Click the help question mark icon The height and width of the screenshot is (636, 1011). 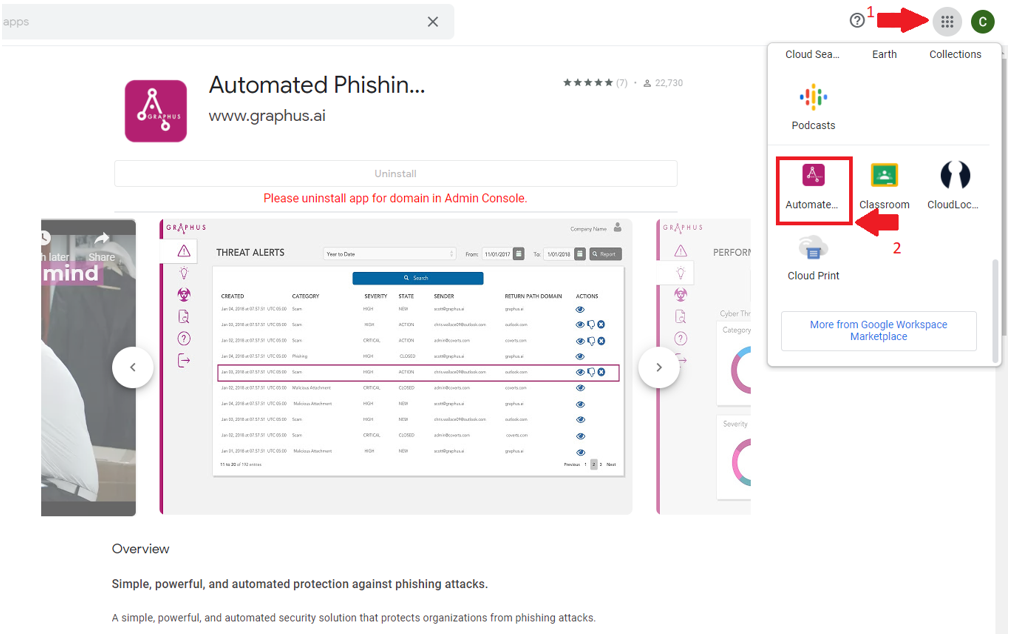point(856,21)
